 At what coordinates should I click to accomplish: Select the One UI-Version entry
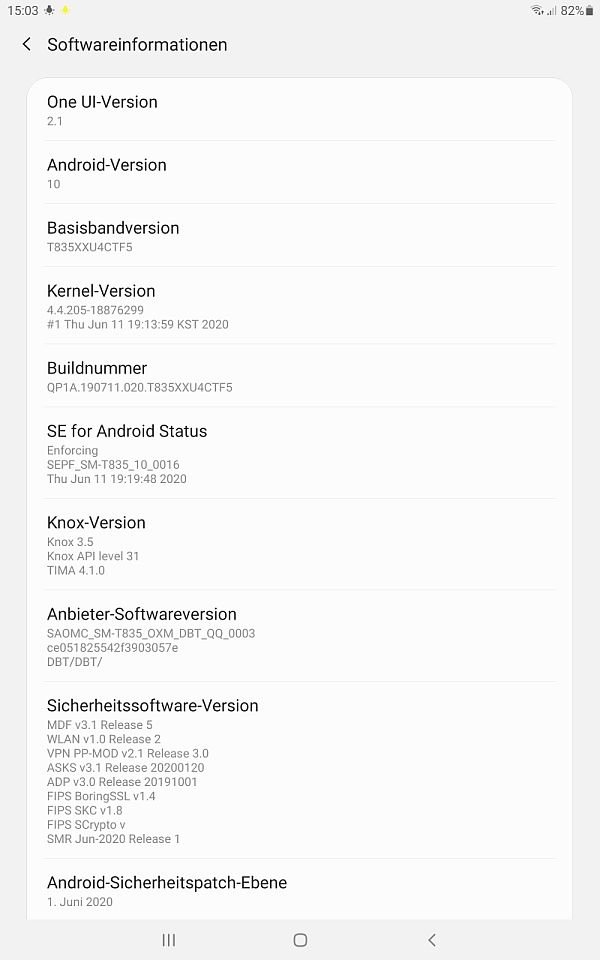[x=299, y=110]
